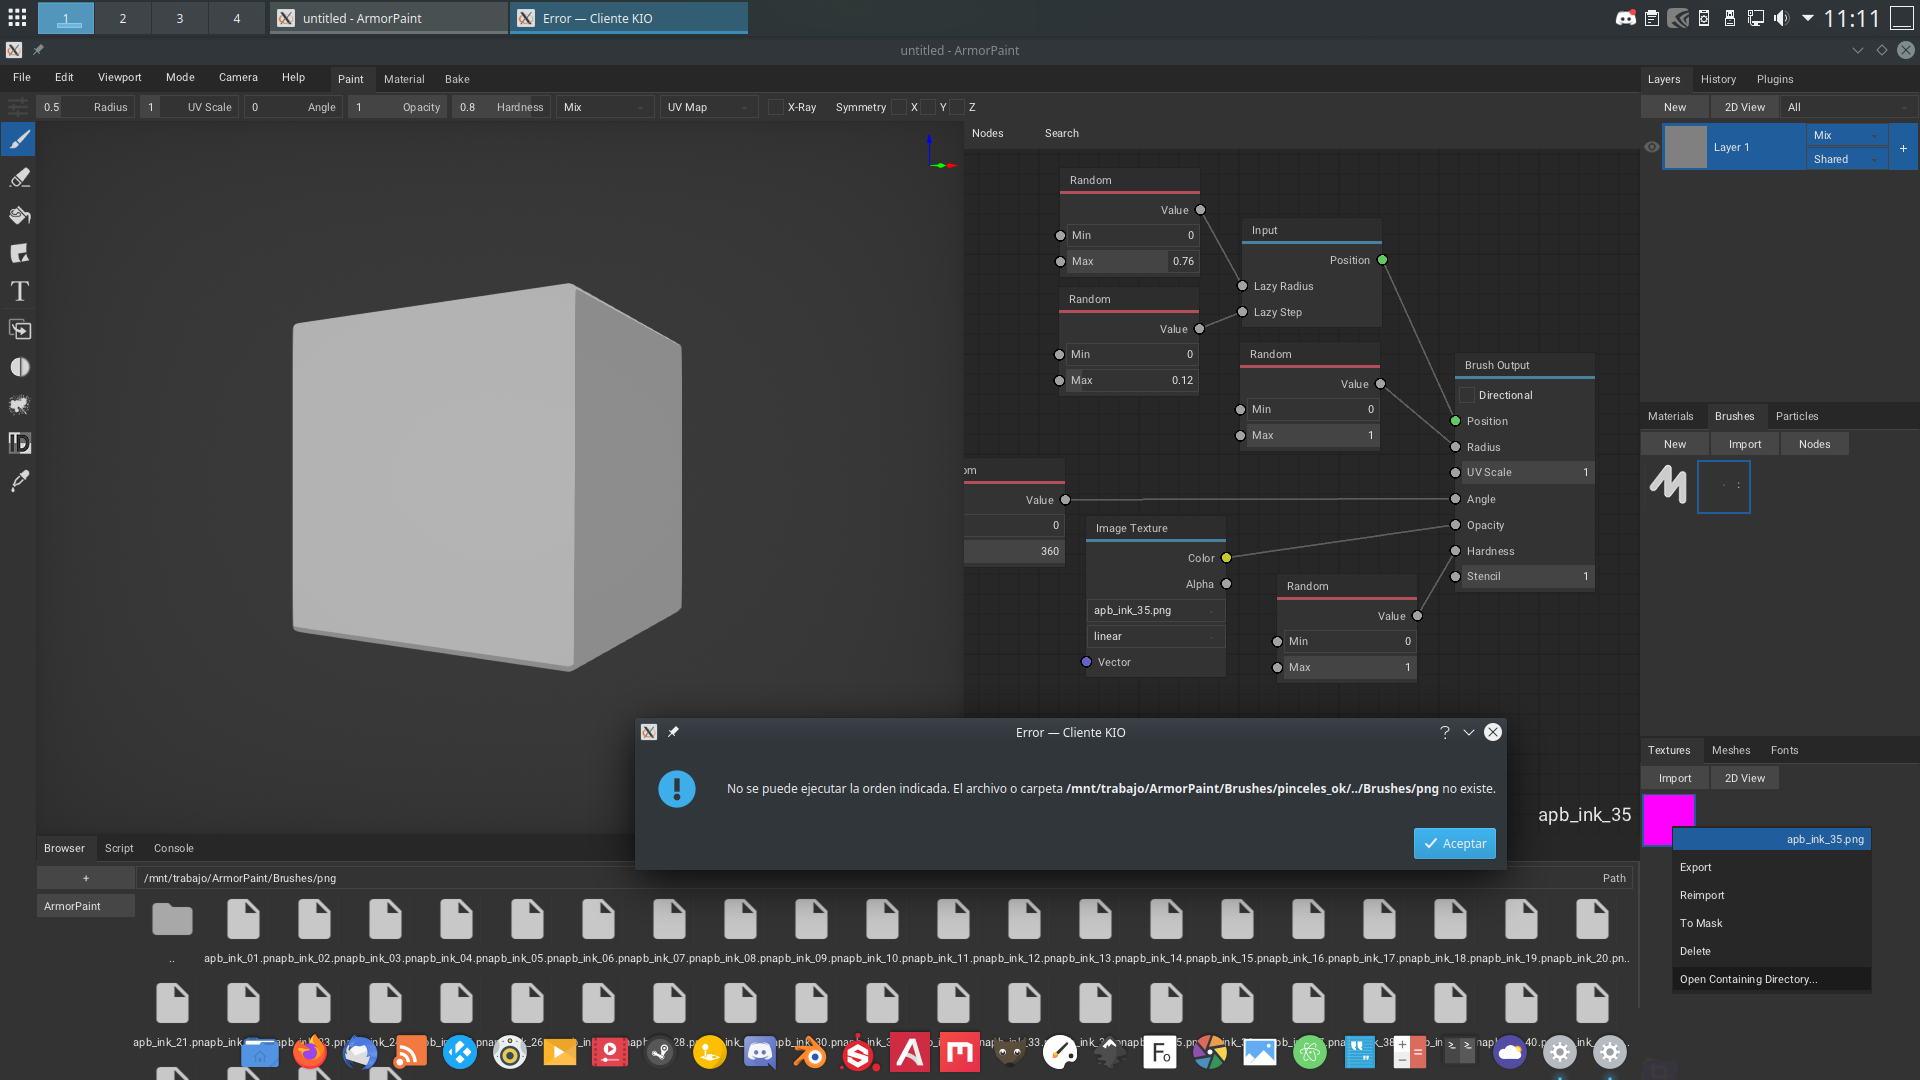Toggle the X-Ray checkbox
The image size is (1920, 1080).
[775, 107]
